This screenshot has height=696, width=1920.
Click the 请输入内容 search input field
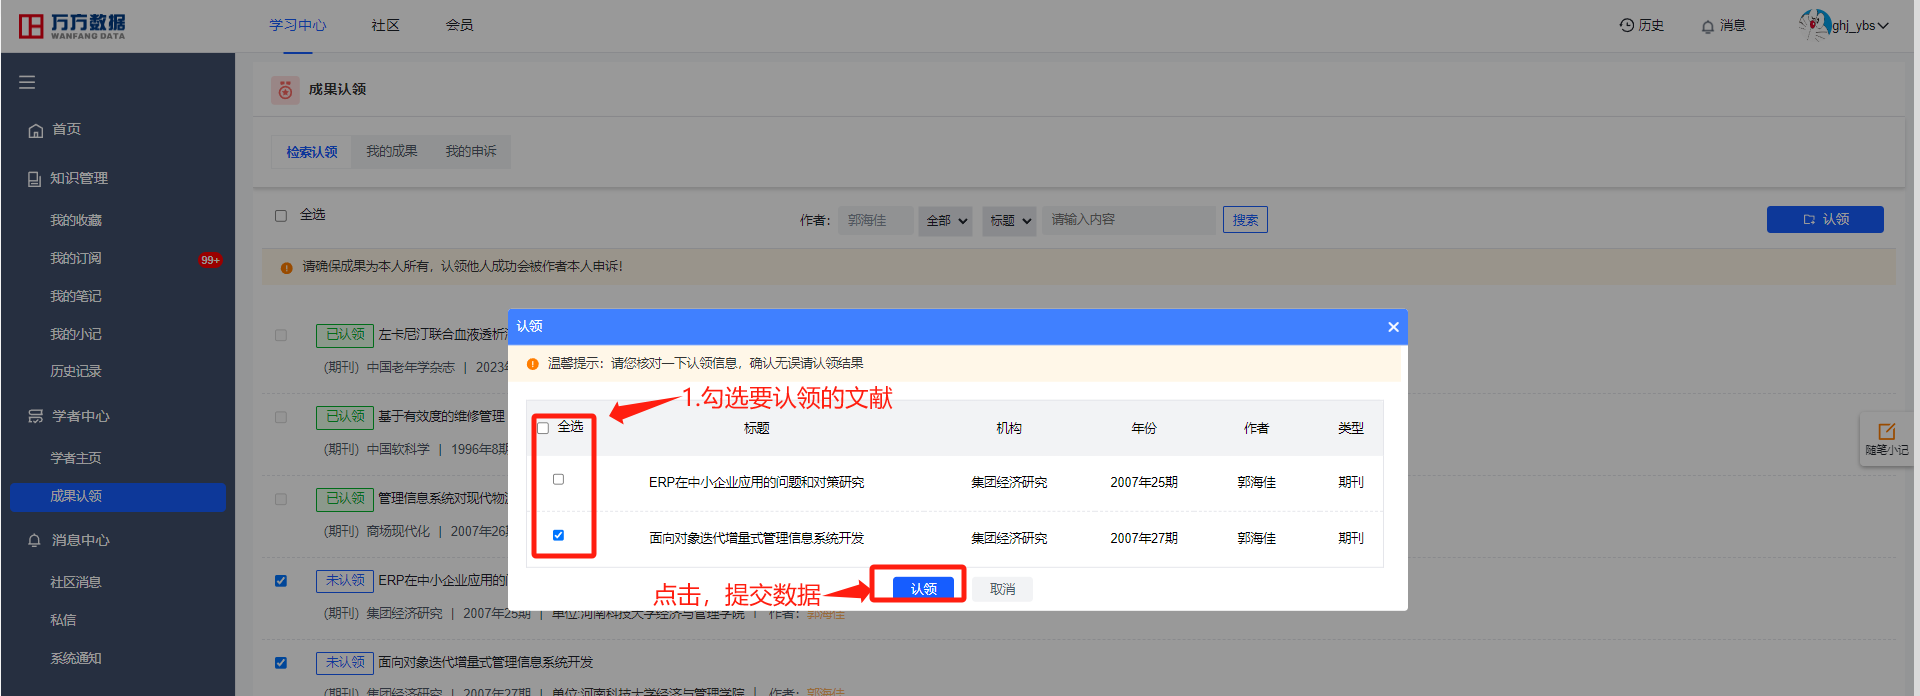tap(1128, 220)
